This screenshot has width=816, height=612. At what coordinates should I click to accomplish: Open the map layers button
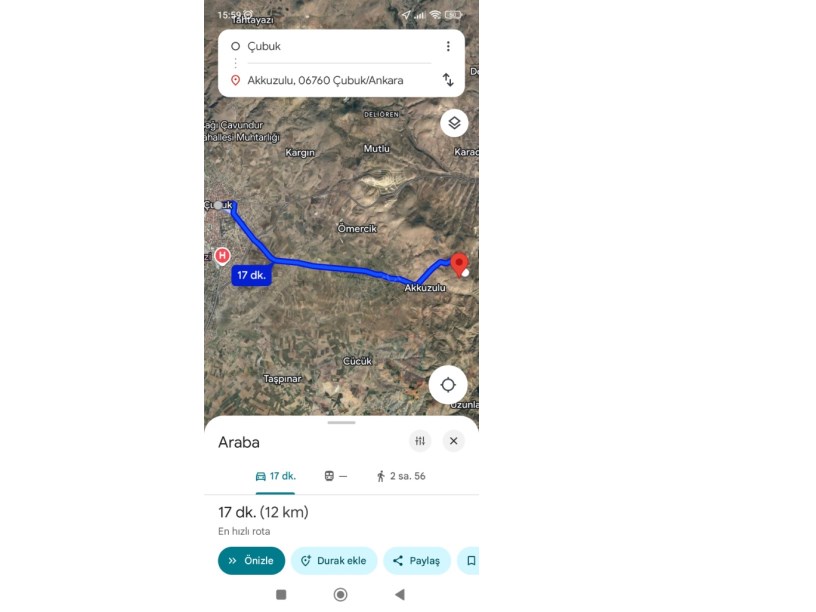coord(454,123)
